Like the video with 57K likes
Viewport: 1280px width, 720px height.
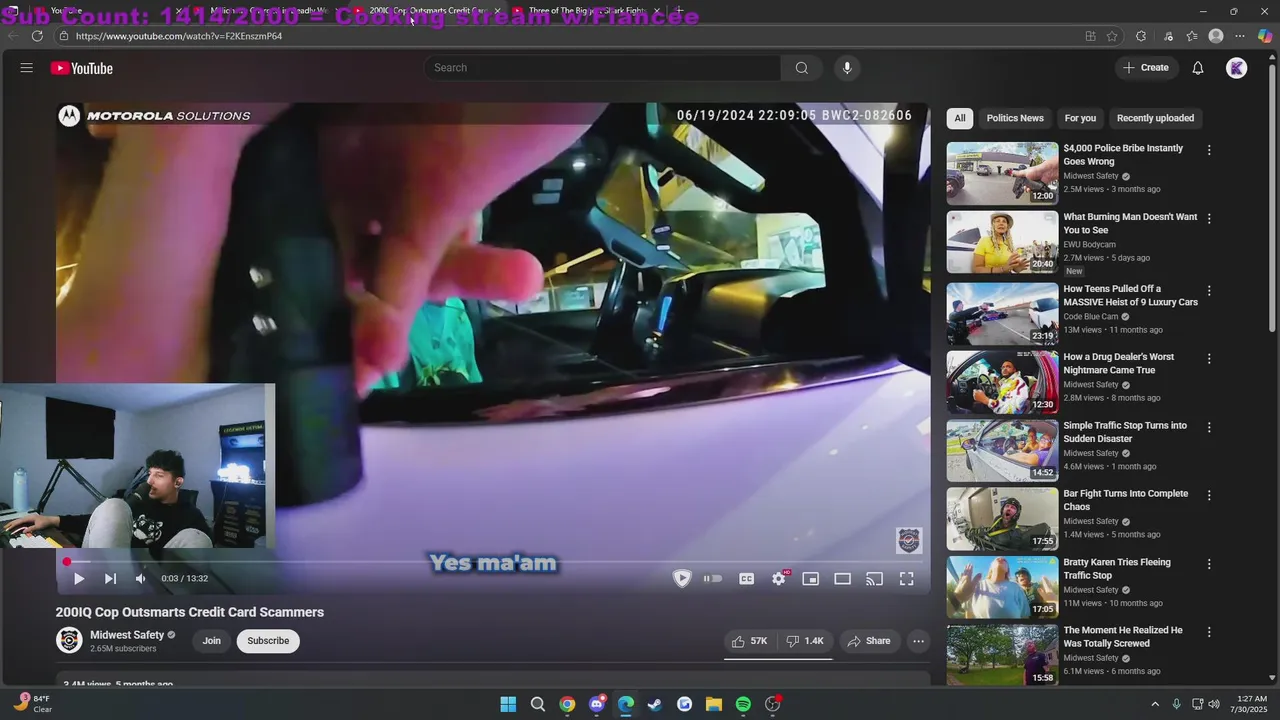[x=749, y=641]
